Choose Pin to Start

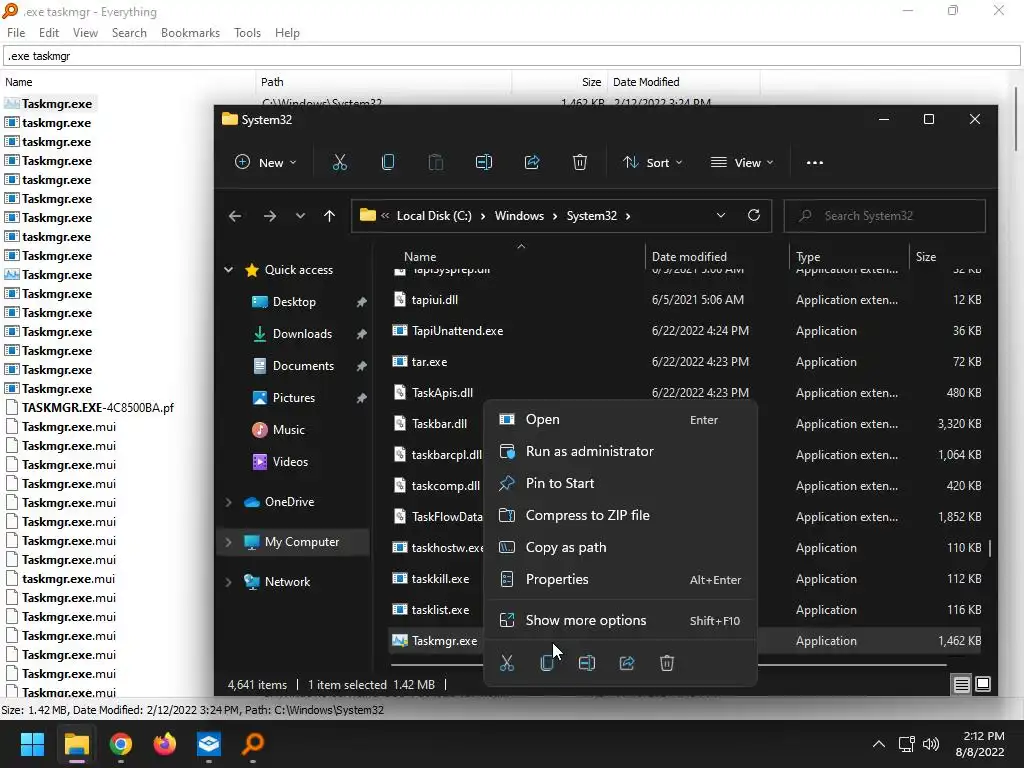coord(620,484)
